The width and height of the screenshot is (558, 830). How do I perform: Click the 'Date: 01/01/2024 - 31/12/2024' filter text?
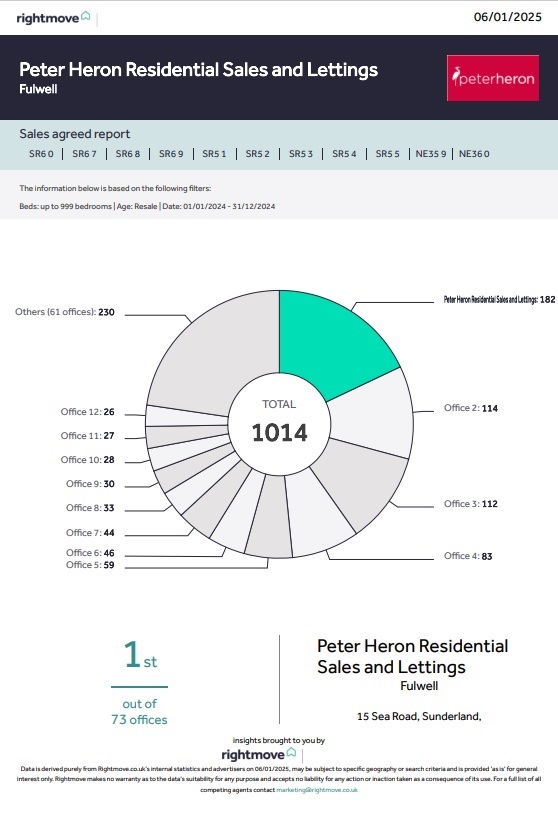click(219, 206)
